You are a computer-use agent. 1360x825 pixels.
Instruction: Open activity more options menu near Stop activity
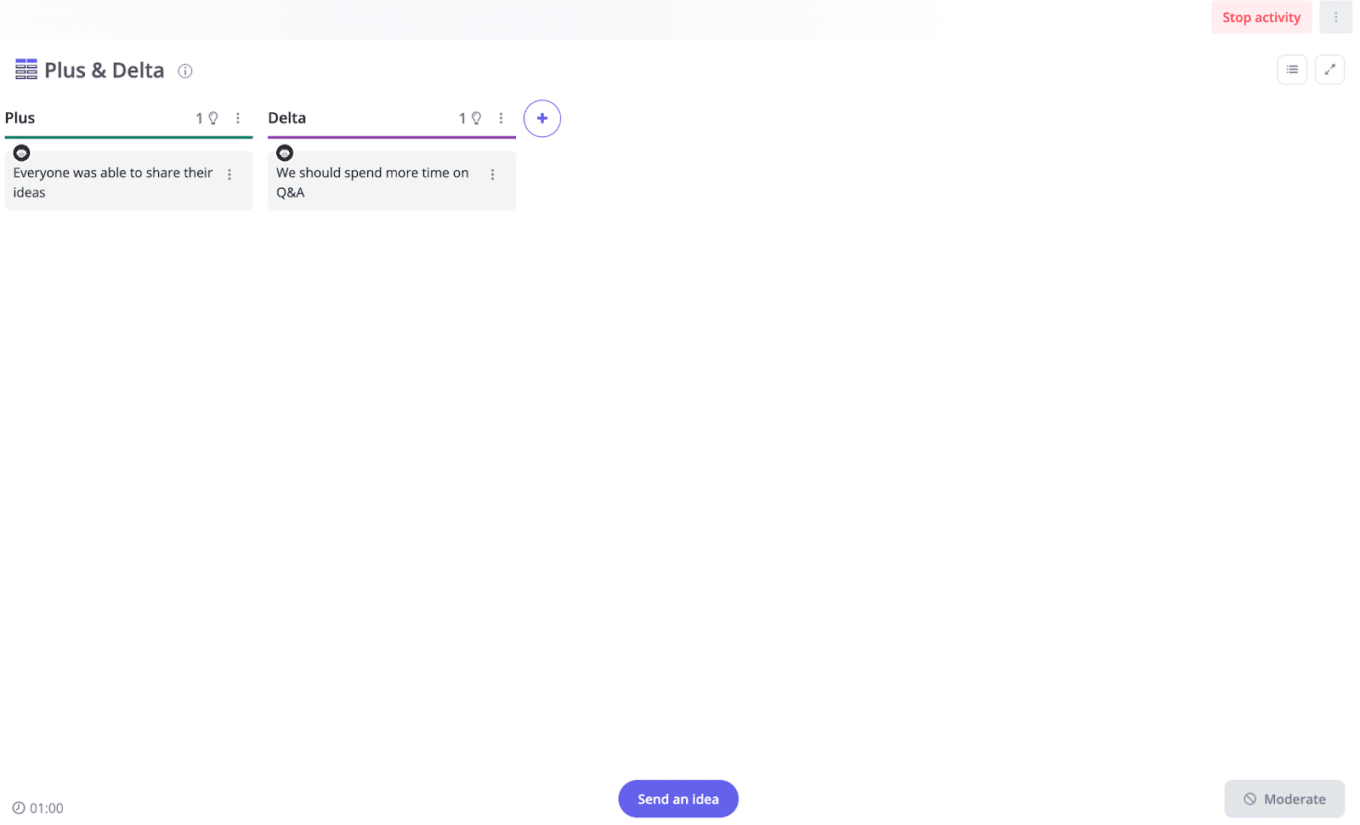click(1336, 17)
